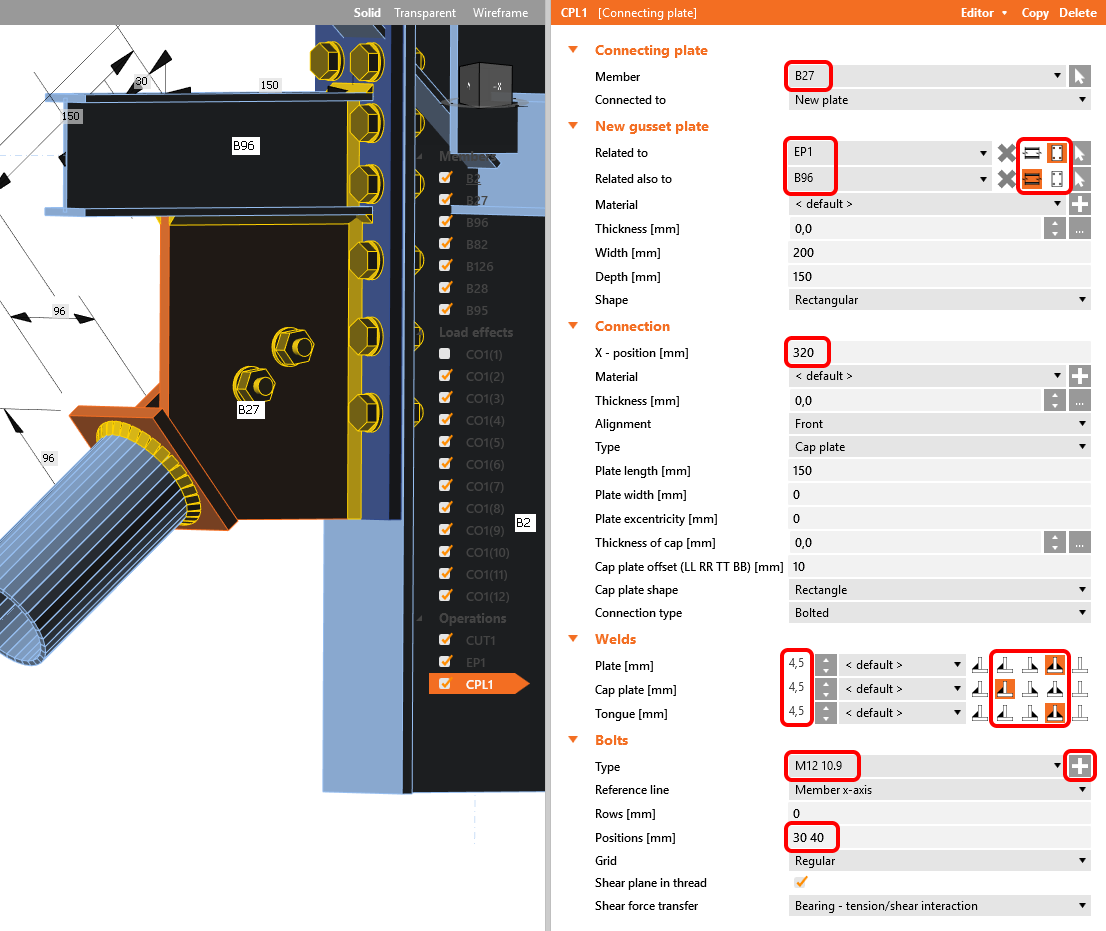Select the B82 member row
Viewport: 1106px width, 931px height.
pos(477,244)
